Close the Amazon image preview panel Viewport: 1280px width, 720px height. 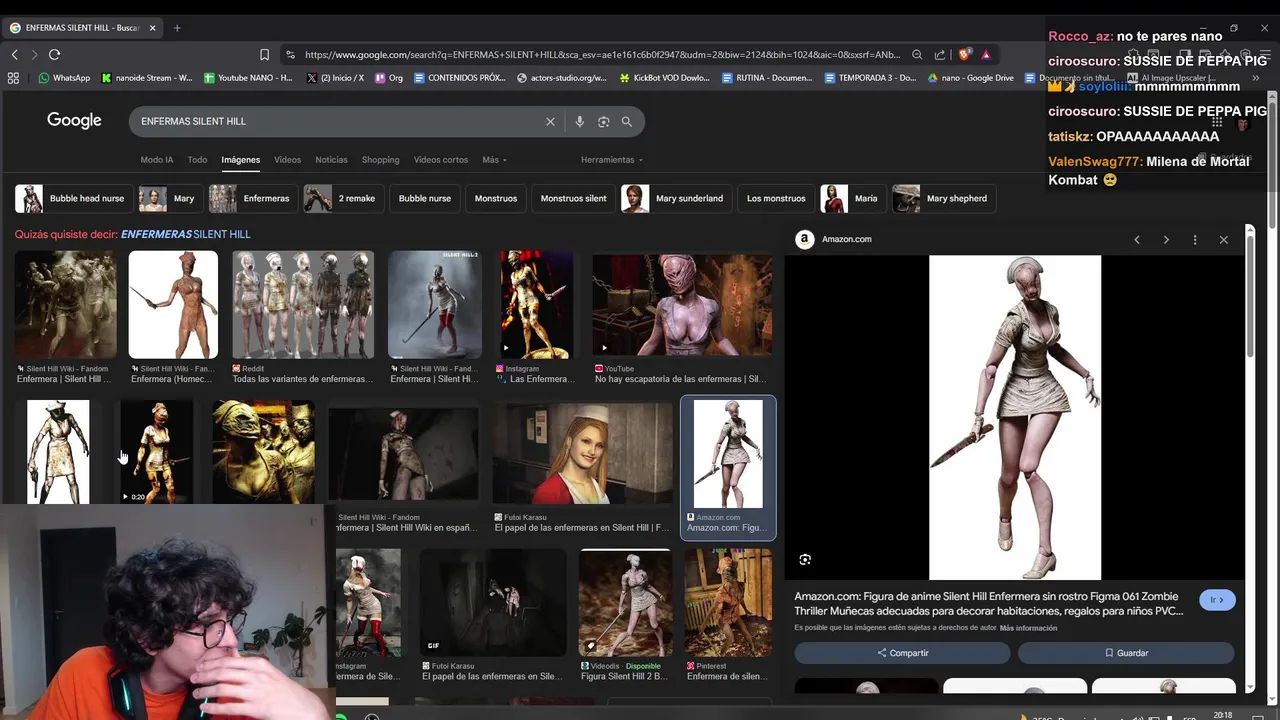tap(1223, 240)
